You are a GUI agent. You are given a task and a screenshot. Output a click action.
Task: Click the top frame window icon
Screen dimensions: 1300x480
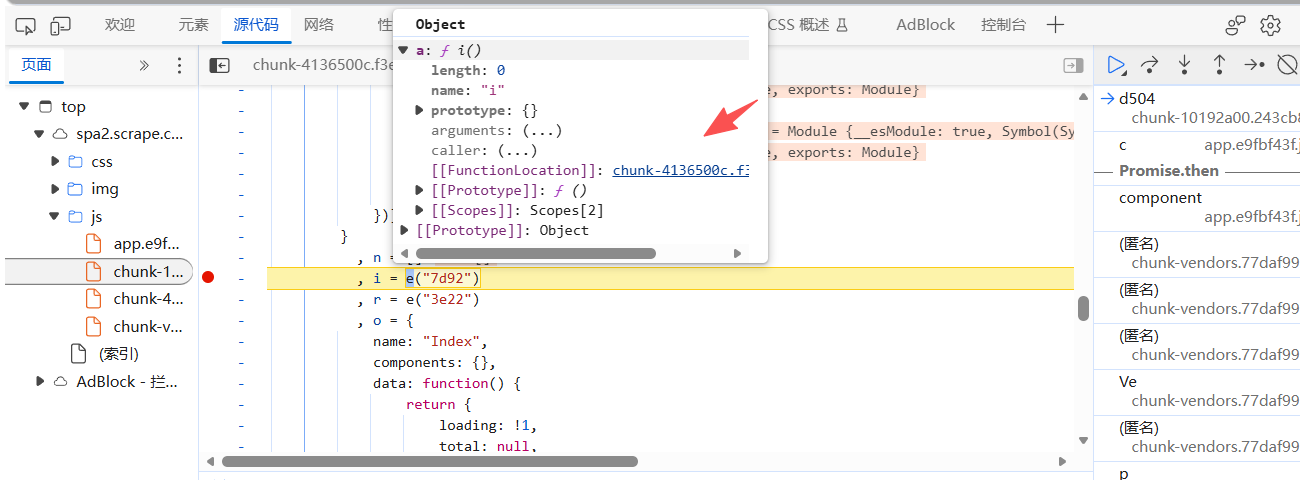(x=44, y=107)
